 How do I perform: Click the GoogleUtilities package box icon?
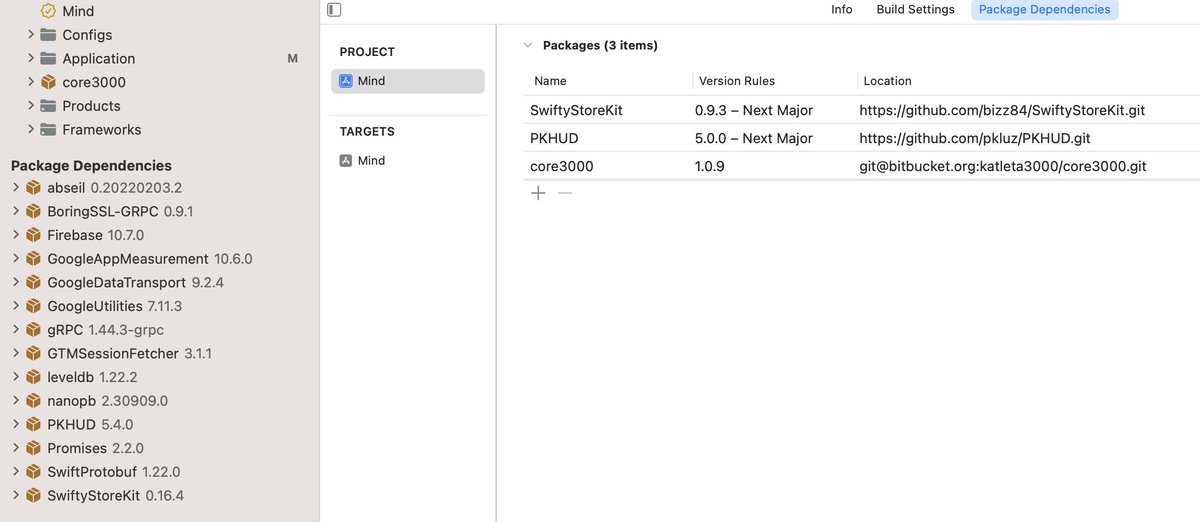tap(33, 306)
